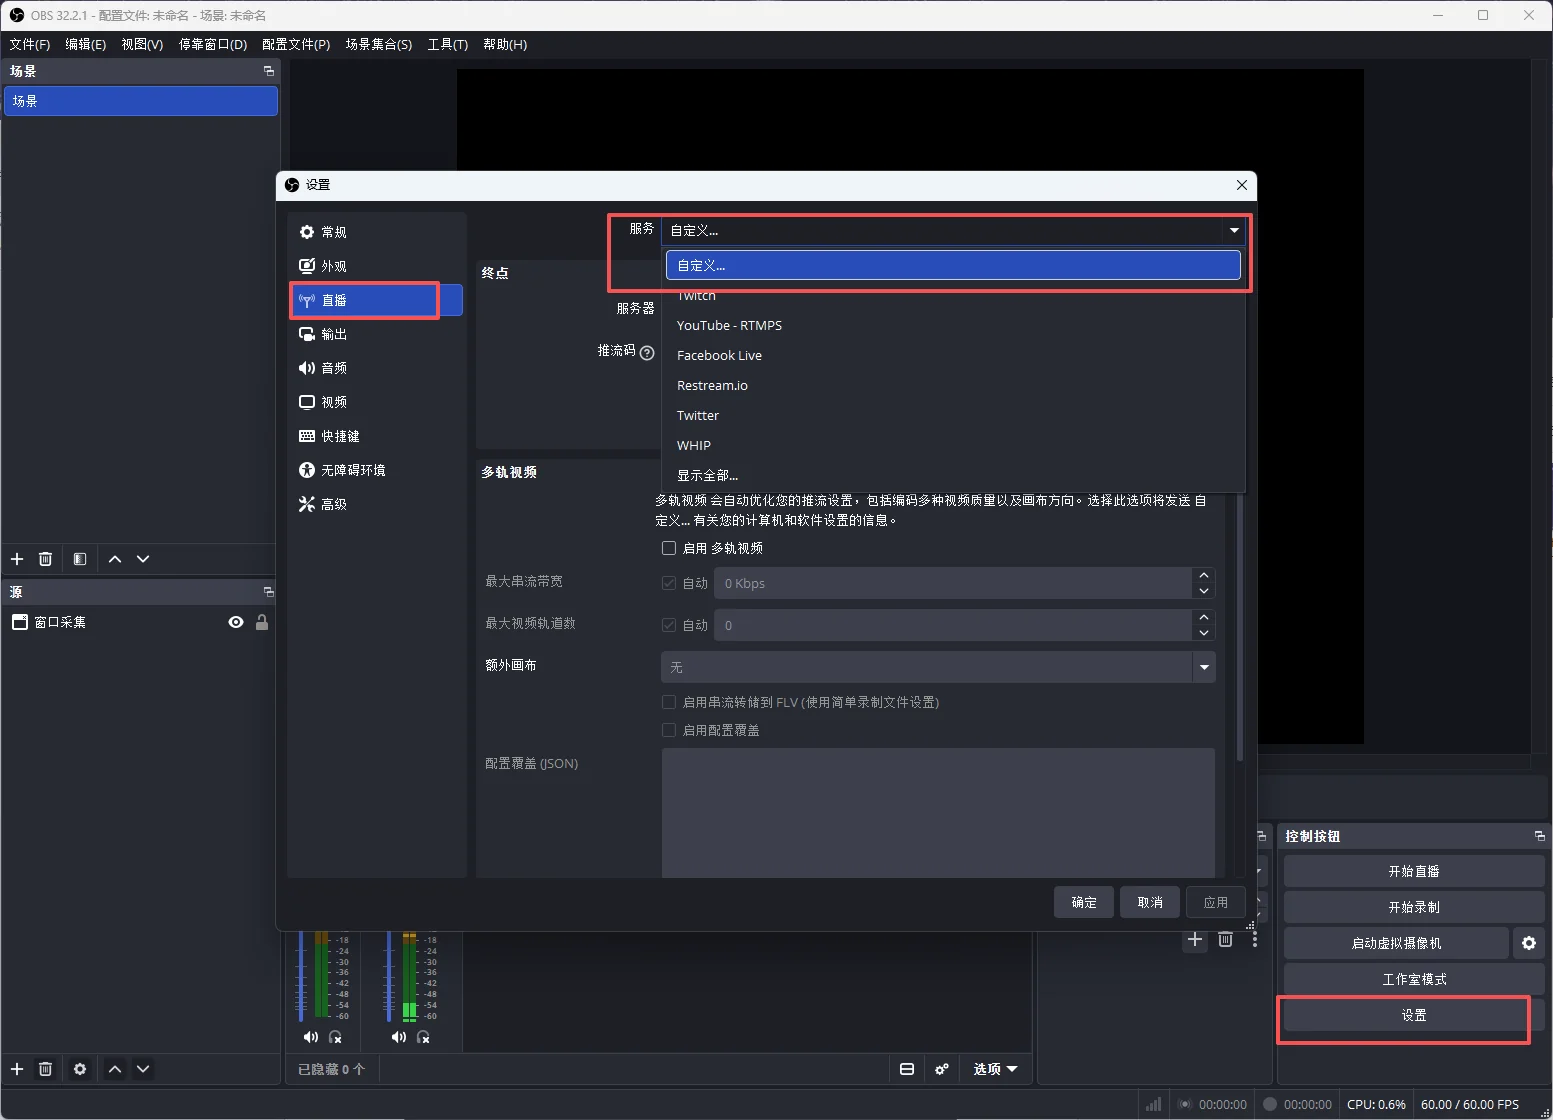Remove the selected source with the trash icon
This screenshot has width=1553, height=1120.
point(45,1069)
